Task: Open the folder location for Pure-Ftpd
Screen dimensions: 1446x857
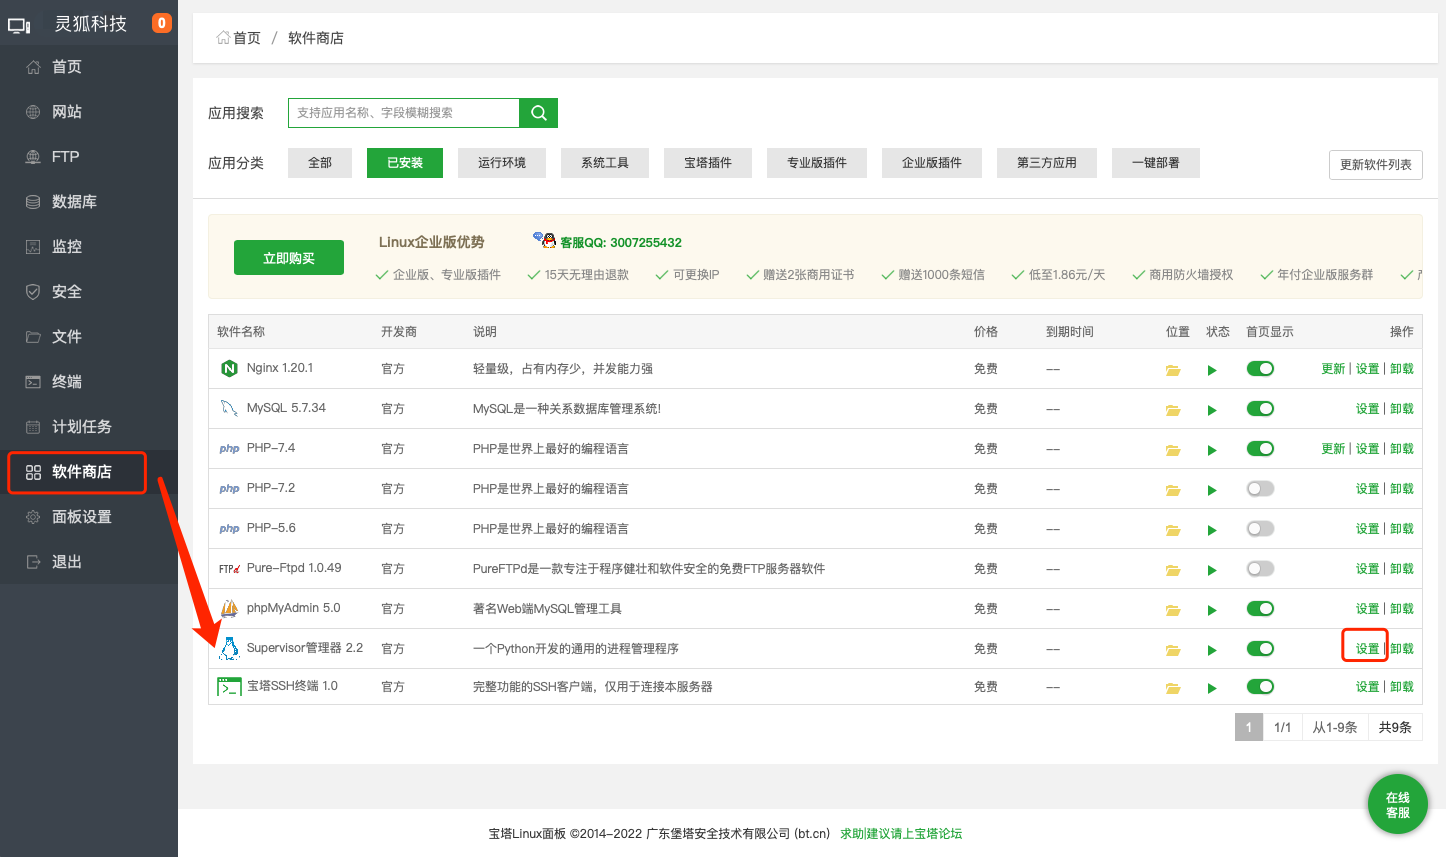Action: pos(1173,570)
